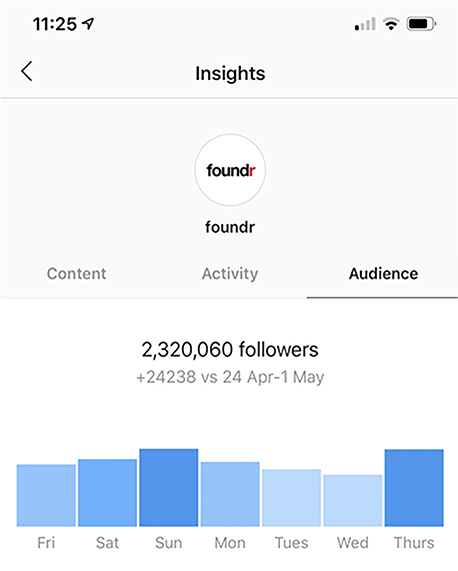The height and width of the screenshot is (571, 458).
Task: Tap the foundr username label
Action: [230, 227]
